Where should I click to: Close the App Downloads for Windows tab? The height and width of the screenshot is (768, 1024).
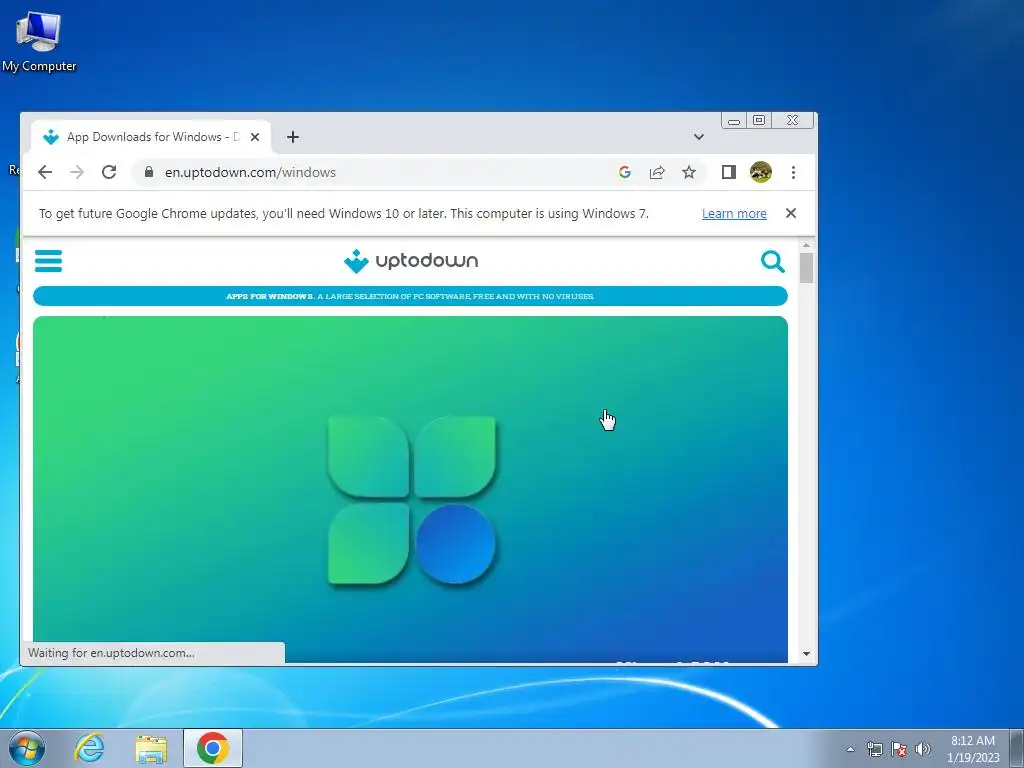click(255, 137)
